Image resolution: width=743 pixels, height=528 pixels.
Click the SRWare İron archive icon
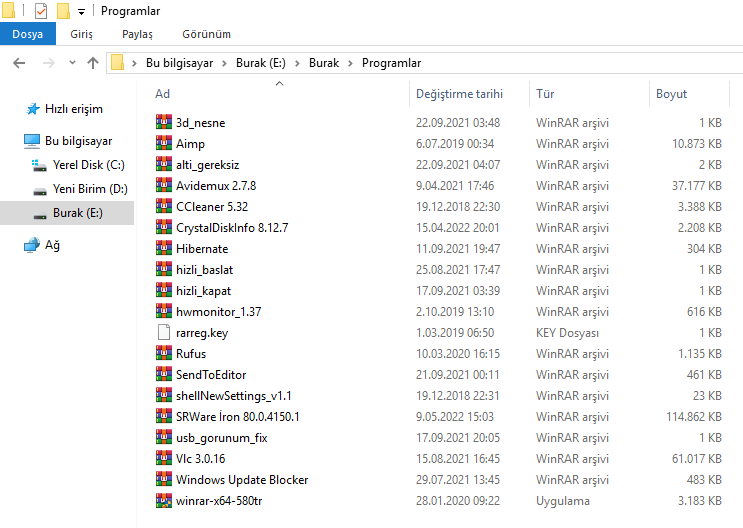[163, 417]
